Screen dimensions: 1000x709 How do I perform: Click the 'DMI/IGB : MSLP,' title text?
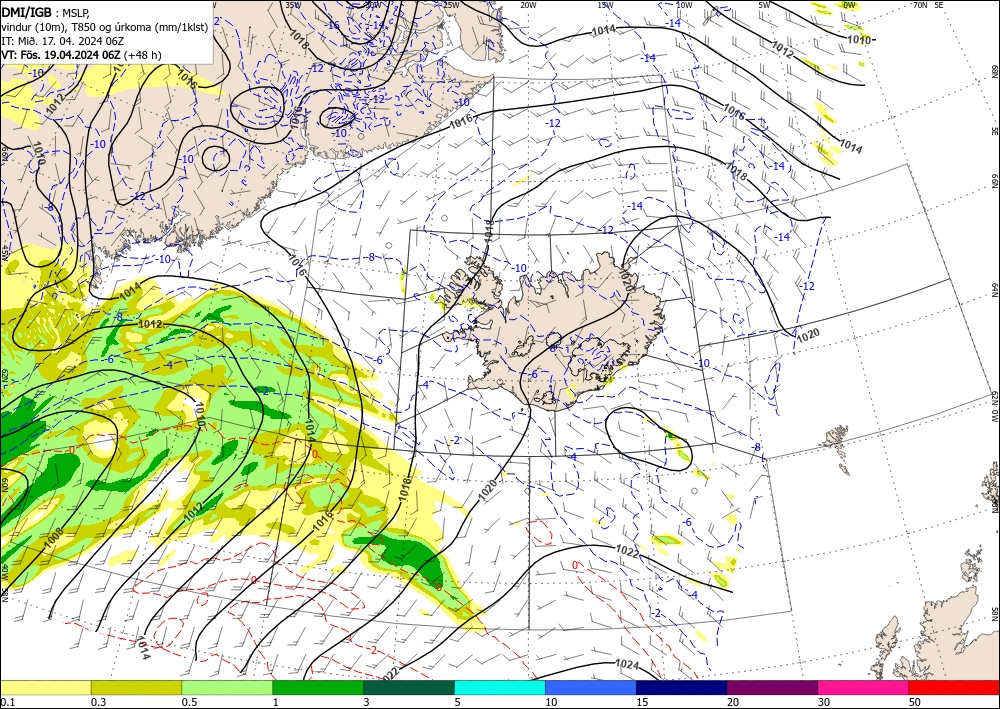tap(47, 12)
